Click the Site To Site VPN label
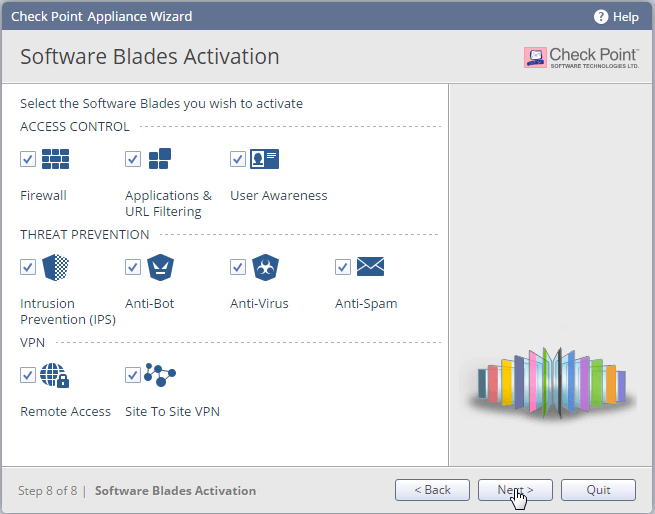 [172, 411]
